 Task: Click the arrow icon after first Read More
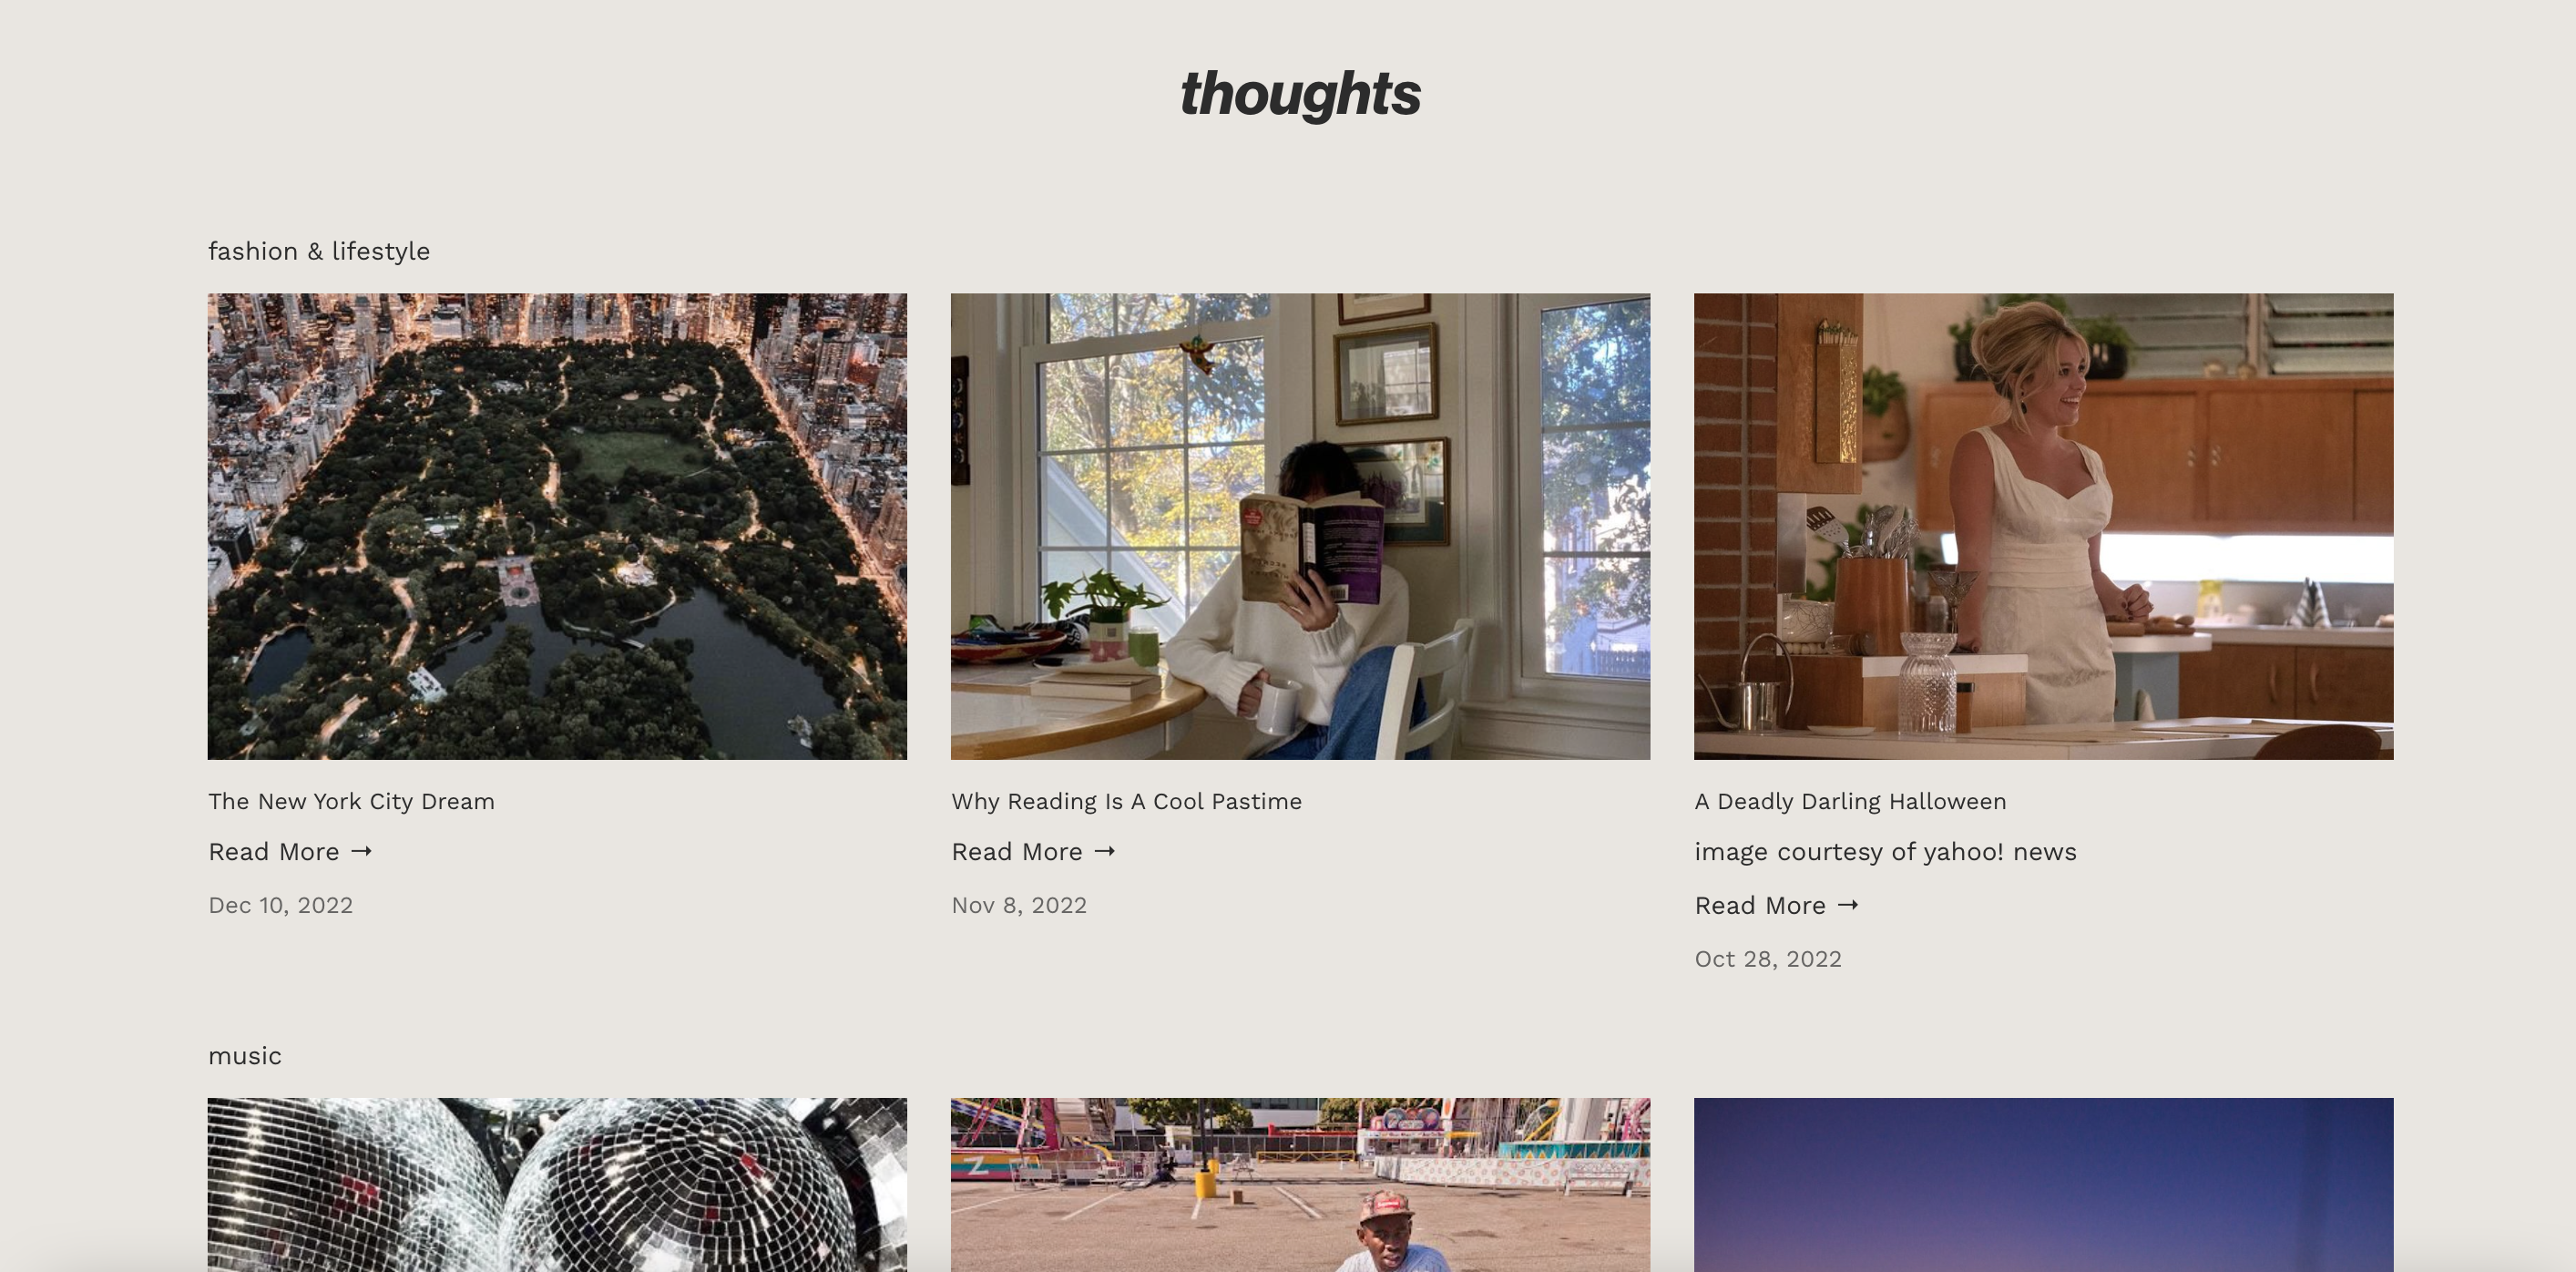(x=361, y=851)
